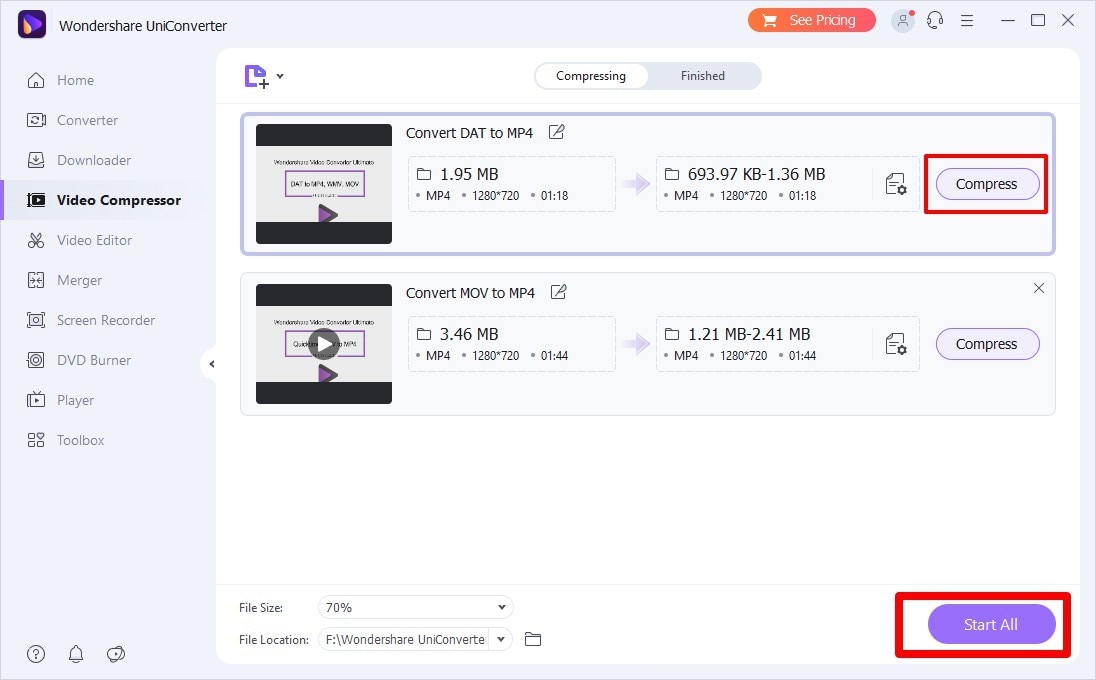Image resolution: width=1096 pixels, height=680 pixels.
Task: Open the File Location path dropdown
Action: (x=500, y=639)
